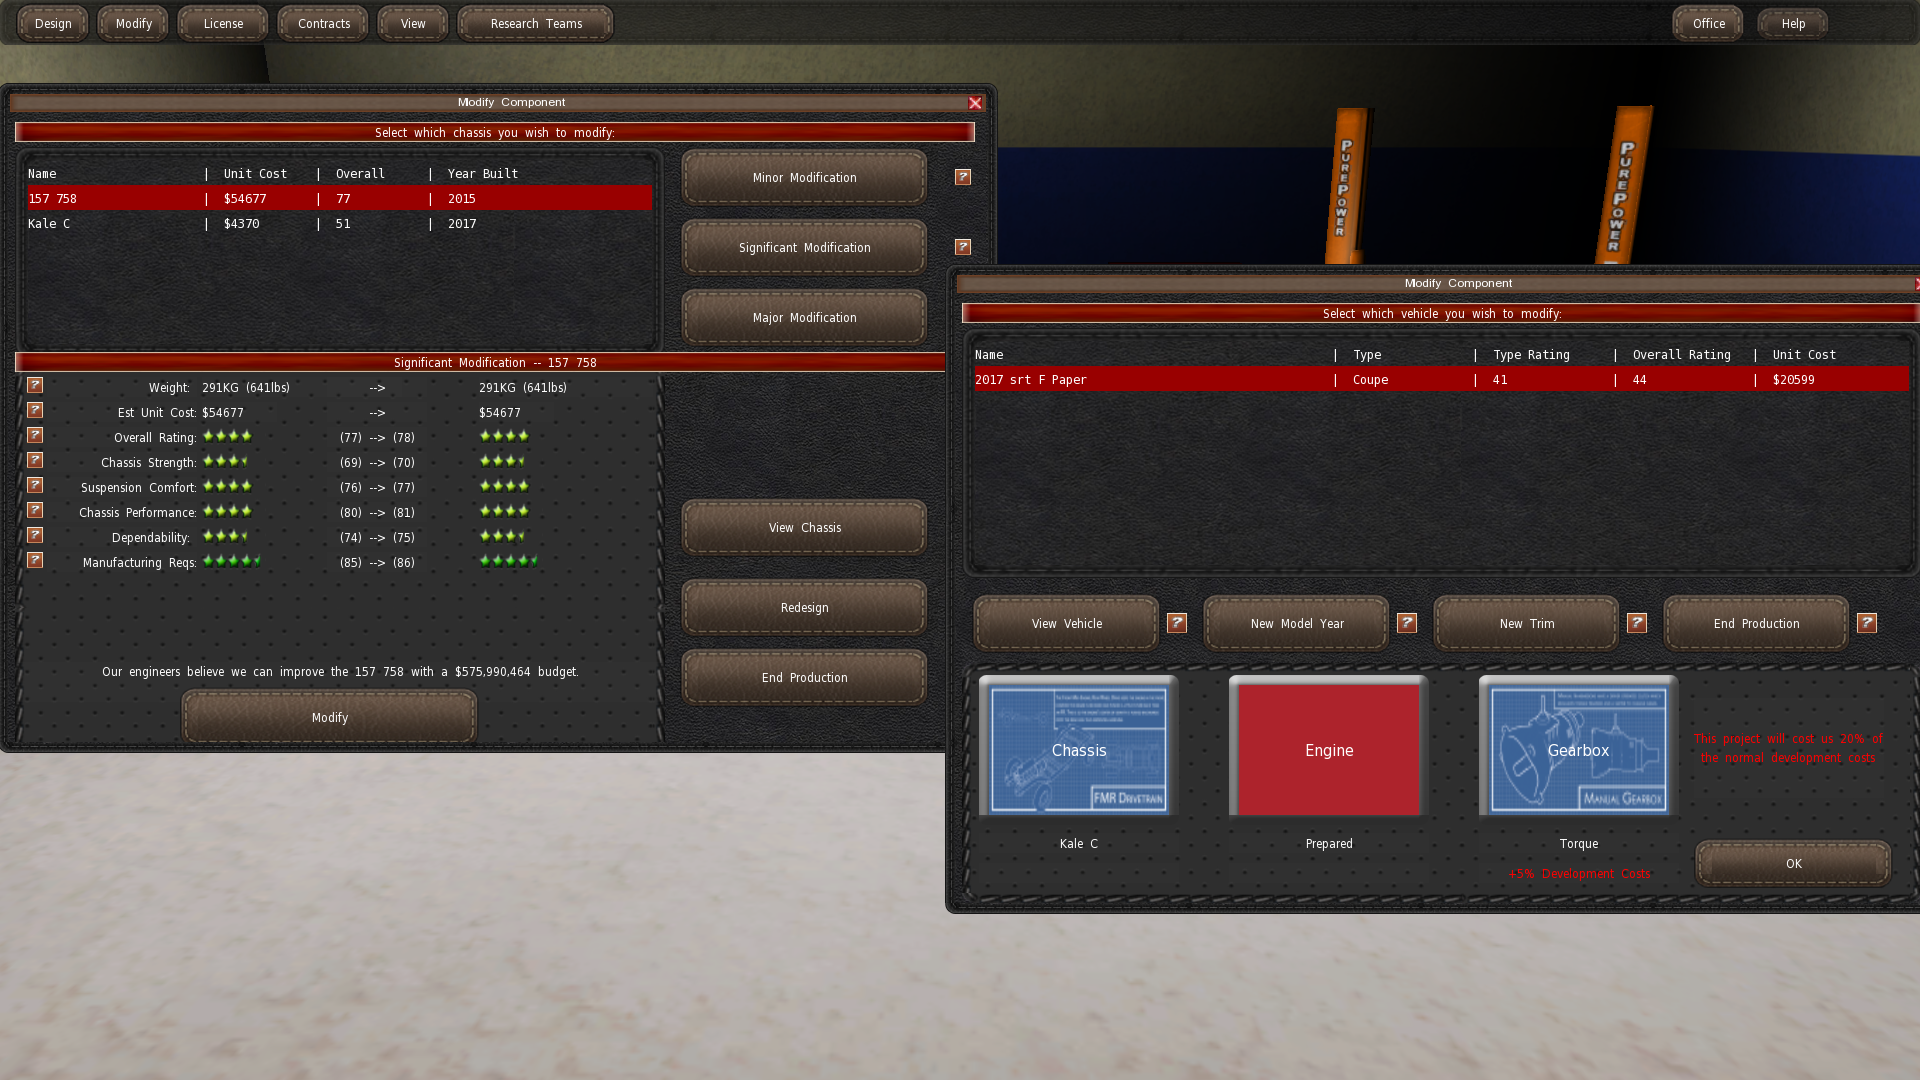Open help icon for Chassis Strength
The image size is (1920, 1080).
35,460
